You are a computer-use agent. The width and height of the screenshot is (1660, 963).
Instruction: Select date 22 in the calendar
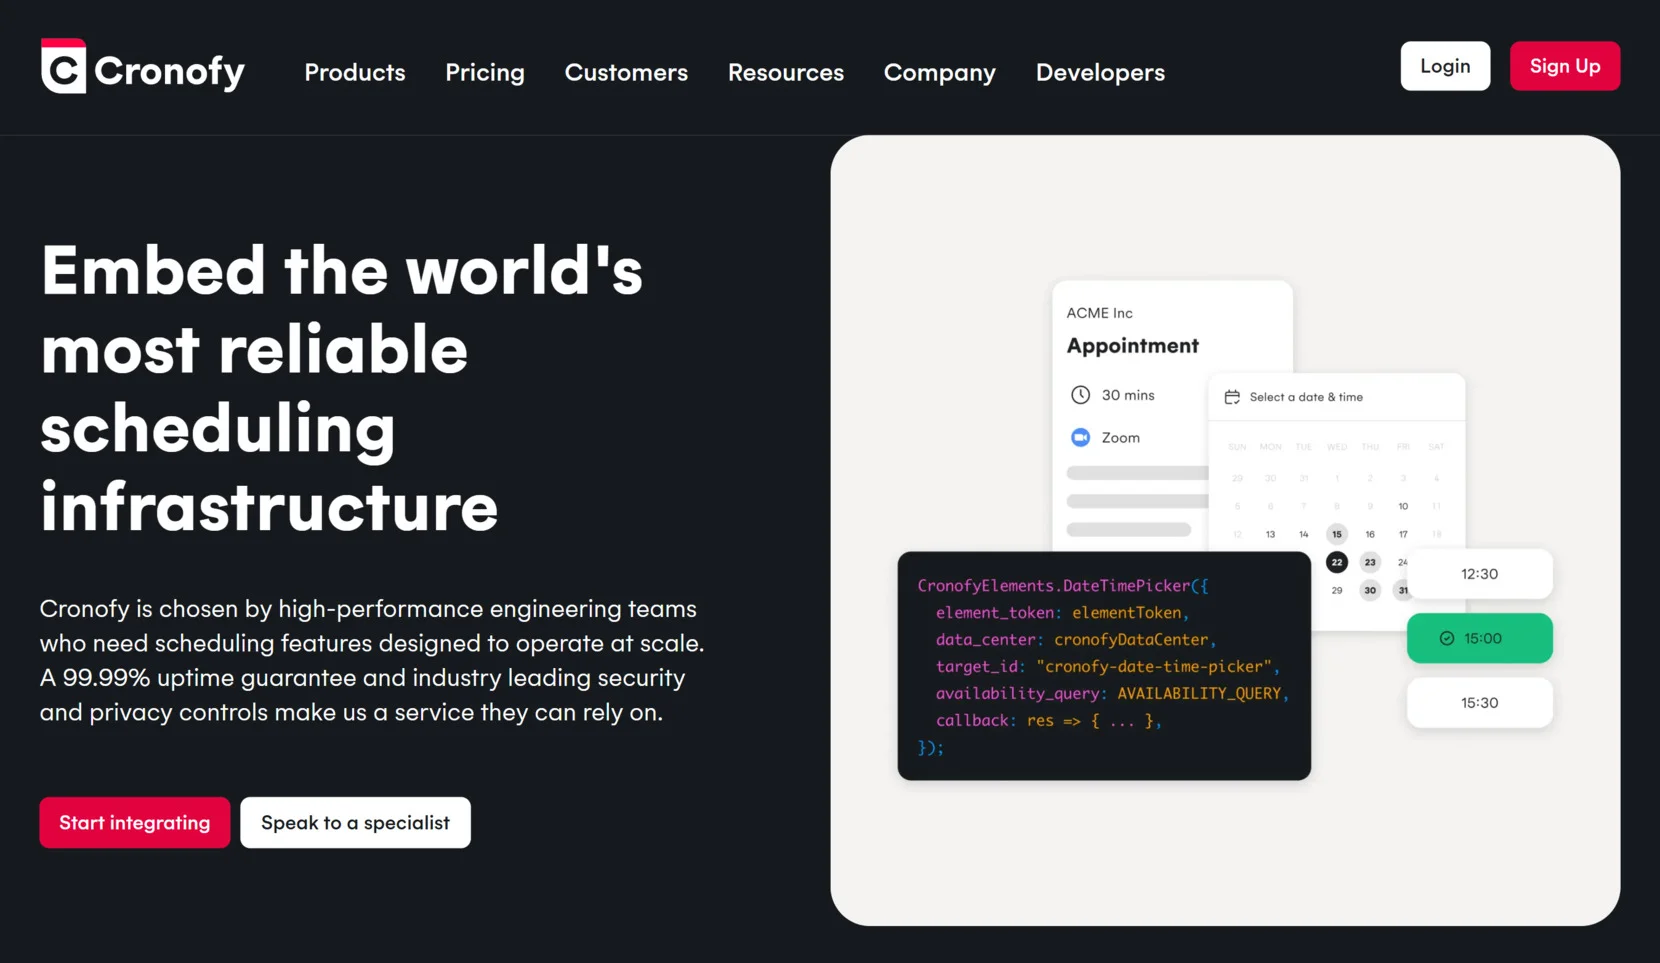pos(1337,562)
